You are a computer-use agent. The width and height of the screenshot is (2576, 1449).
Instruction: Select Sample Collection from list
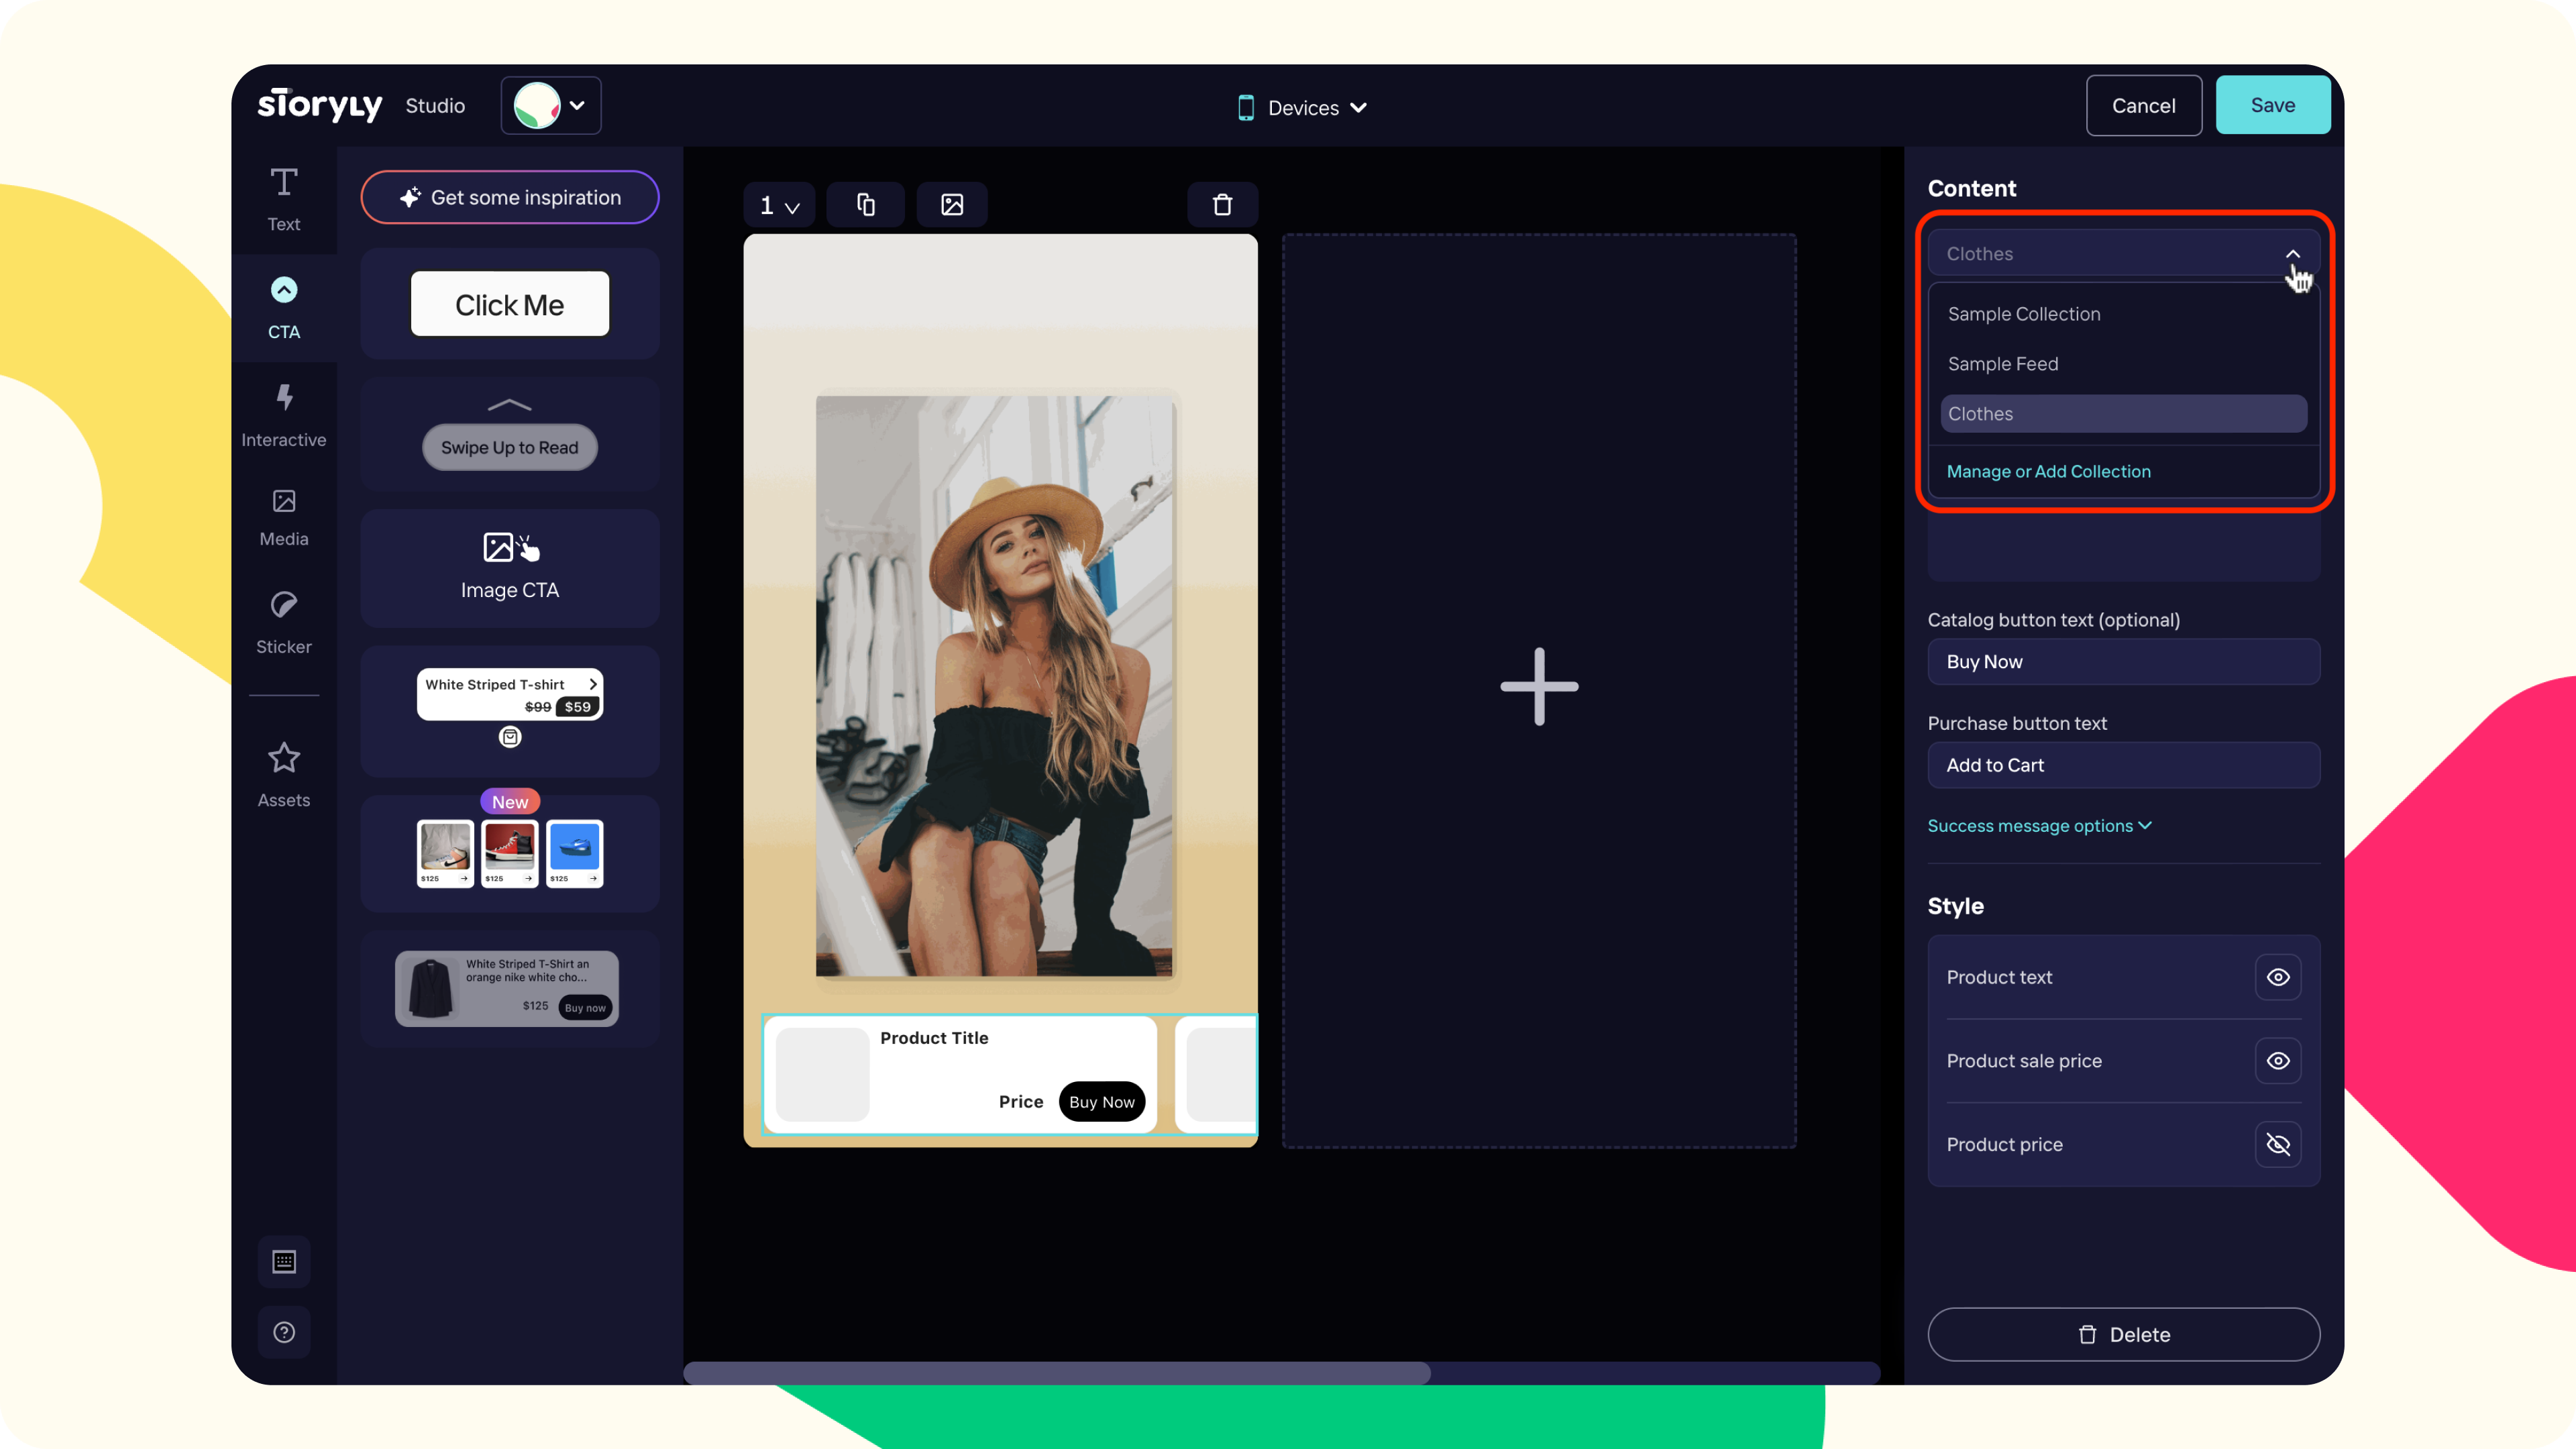2023,314
